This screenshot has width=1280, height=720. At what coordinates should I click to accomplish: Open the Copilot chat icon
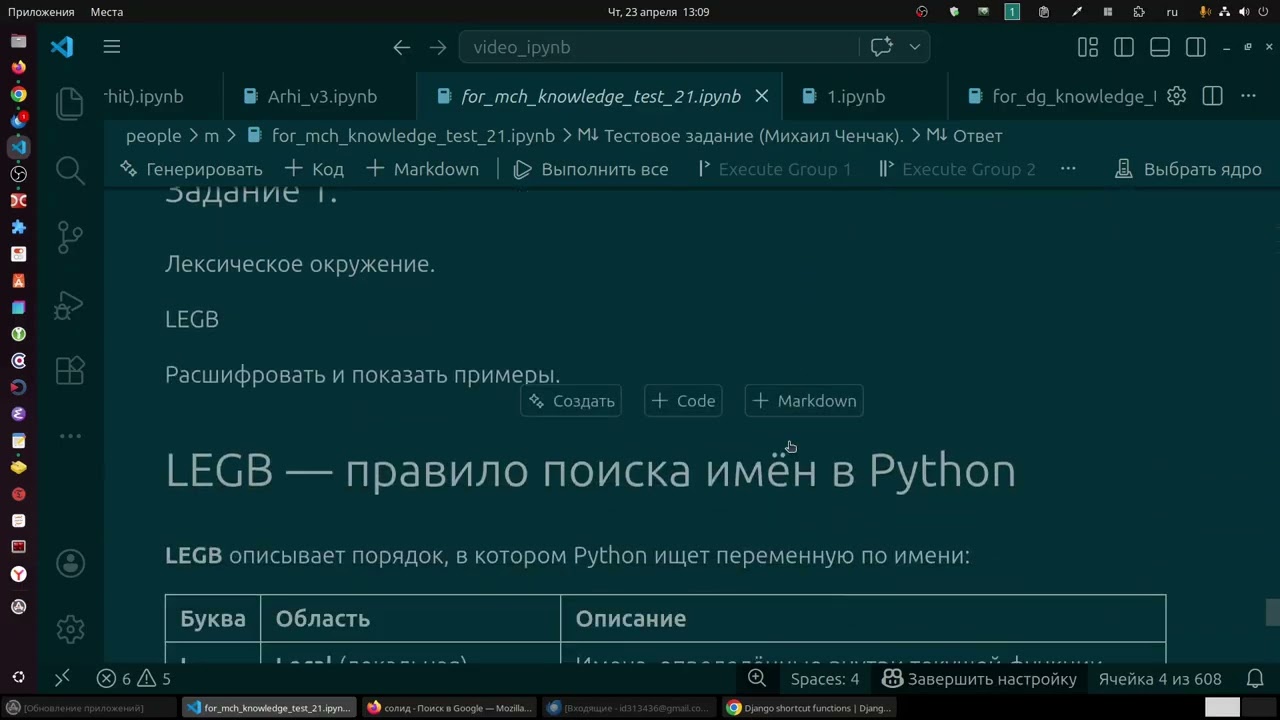881,47
